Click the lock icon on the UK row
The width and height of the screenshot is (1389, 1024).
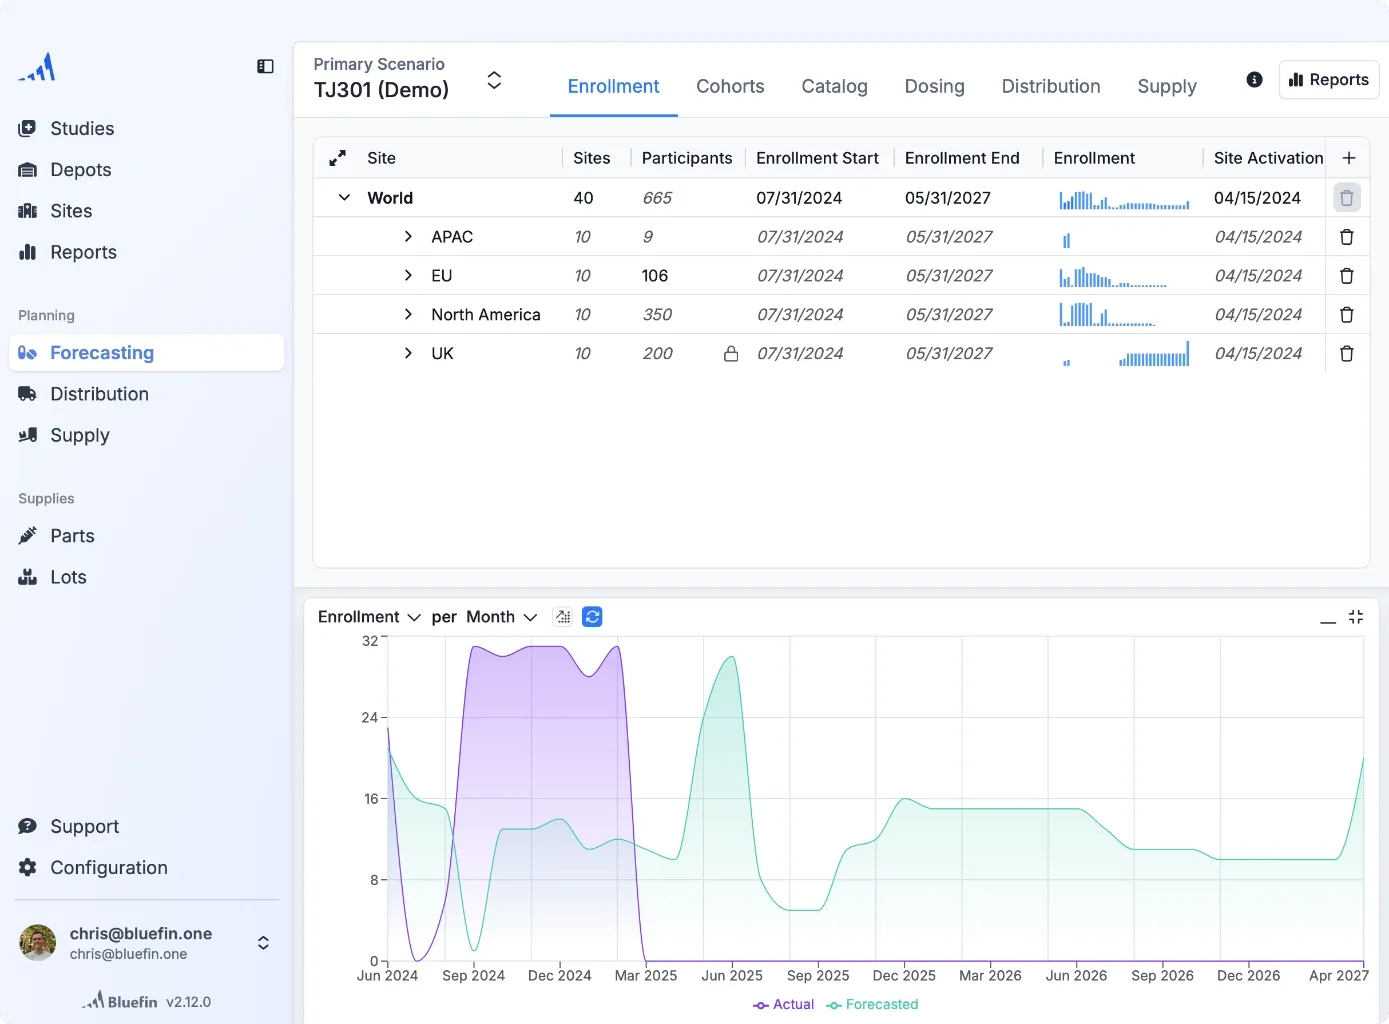pos(731,353)
